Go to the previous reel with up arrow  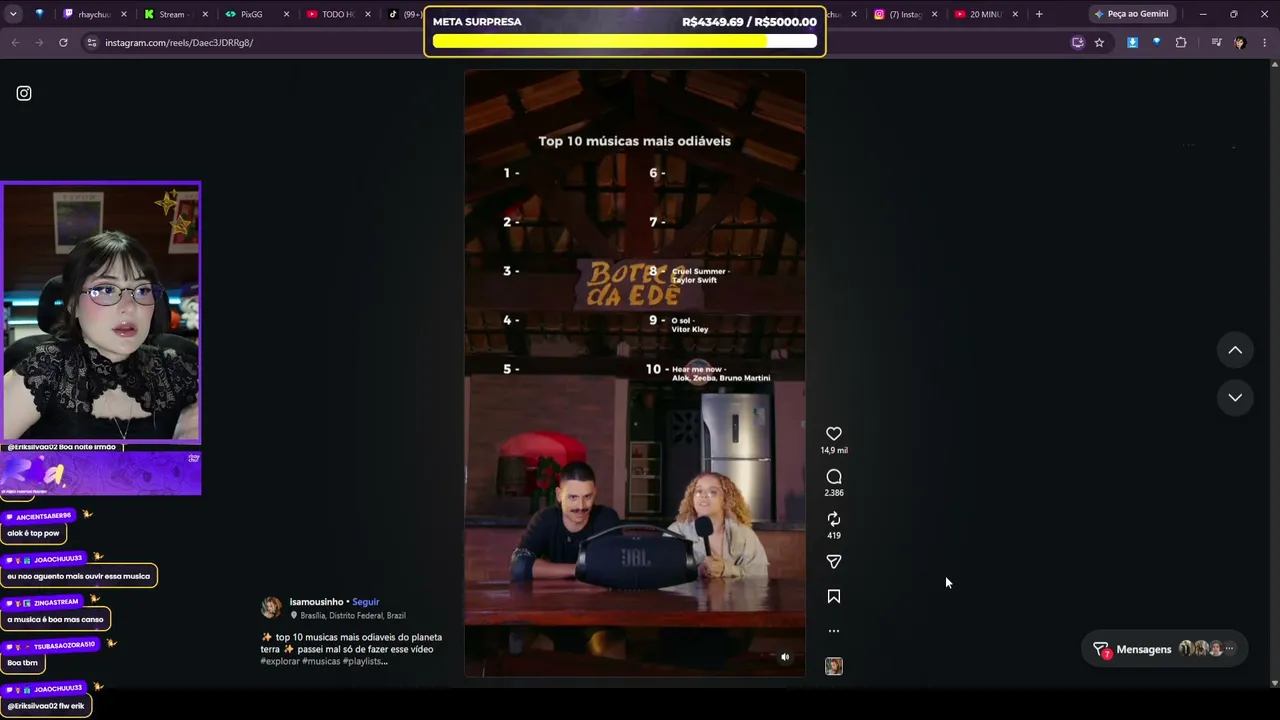pyautogui.click(x=1235, y=350)
